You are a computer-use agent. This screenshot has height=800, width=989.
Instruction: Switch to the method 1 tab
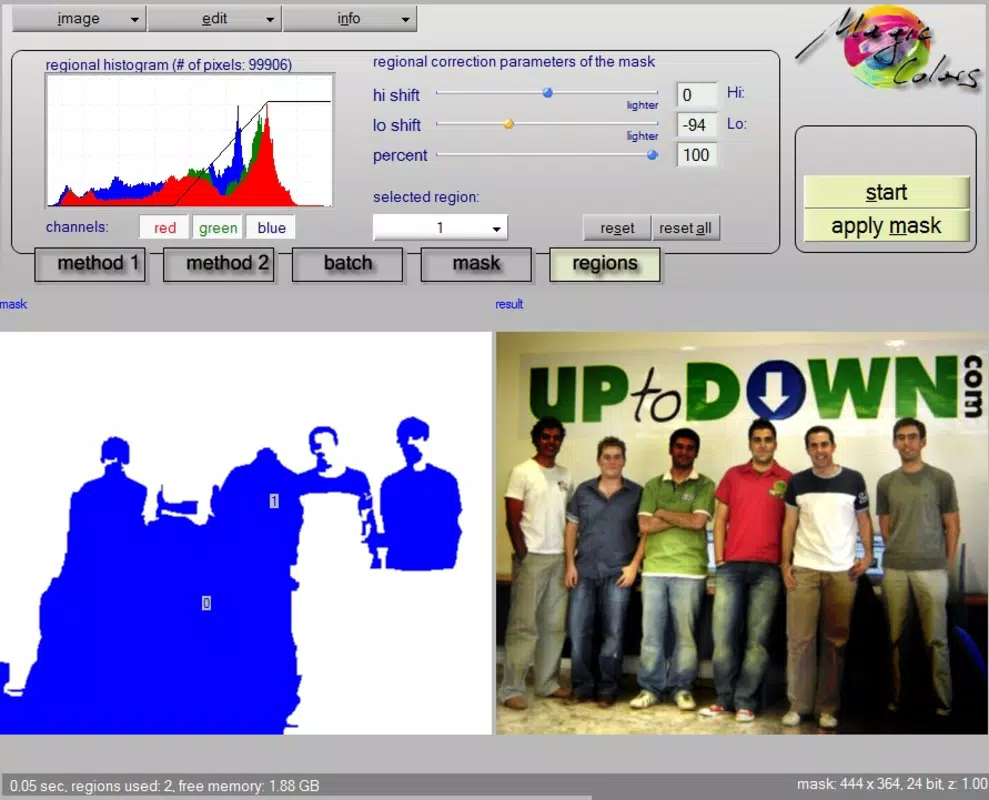pos(90,264)
